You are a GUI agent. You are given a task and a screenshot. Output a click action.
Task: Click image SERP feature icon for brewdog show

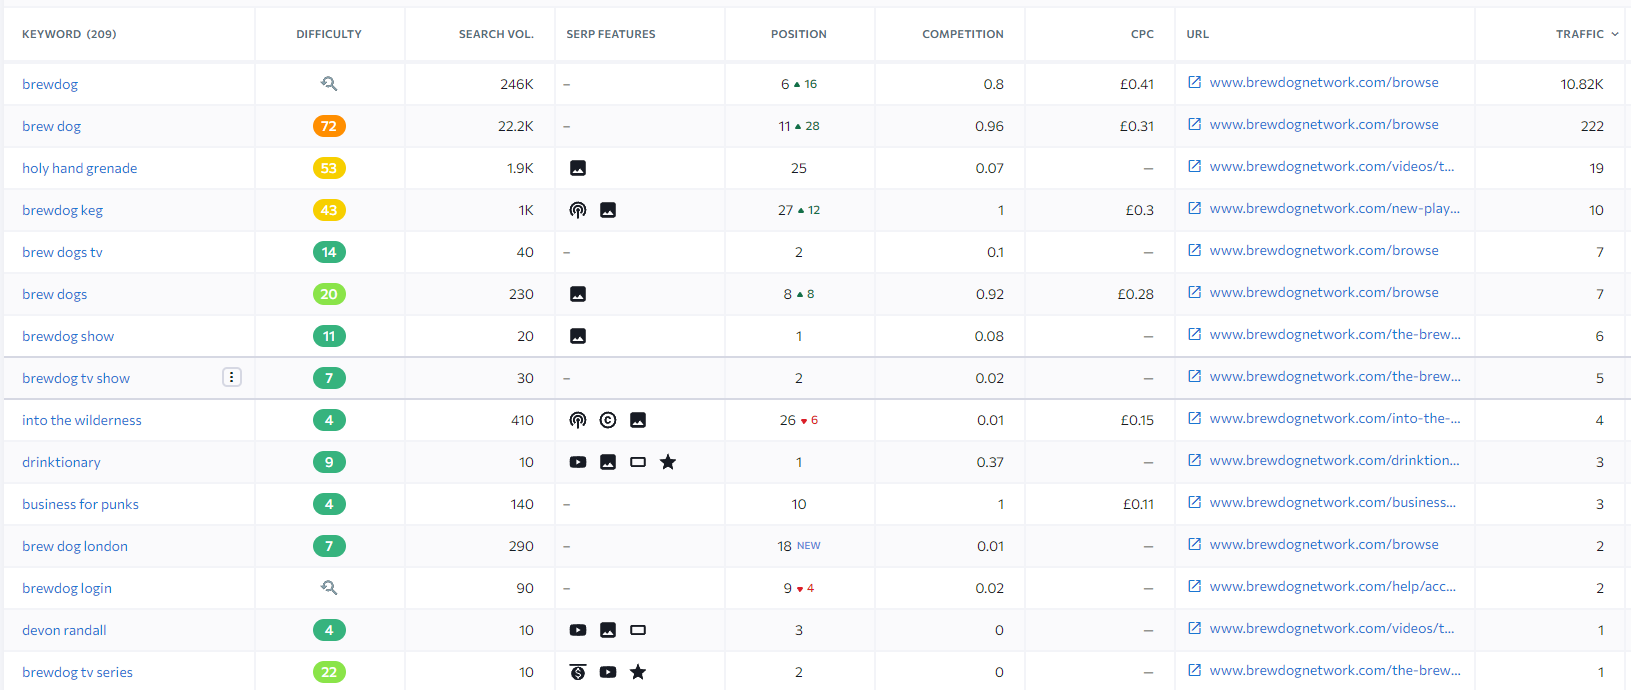tap(578, 336)
